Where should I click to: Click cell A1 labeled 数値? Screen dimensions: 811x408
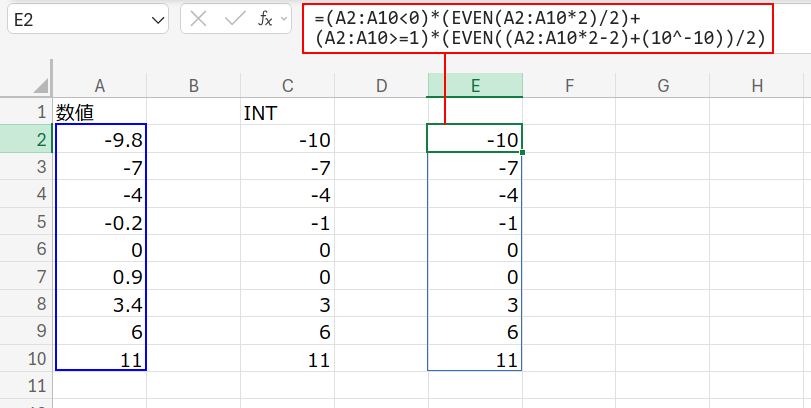(100, 113)
